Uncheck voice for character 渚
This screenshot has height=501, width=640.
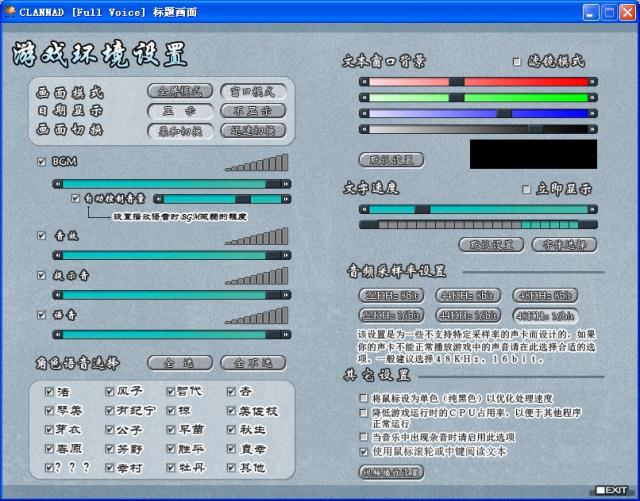click(49, 392)
